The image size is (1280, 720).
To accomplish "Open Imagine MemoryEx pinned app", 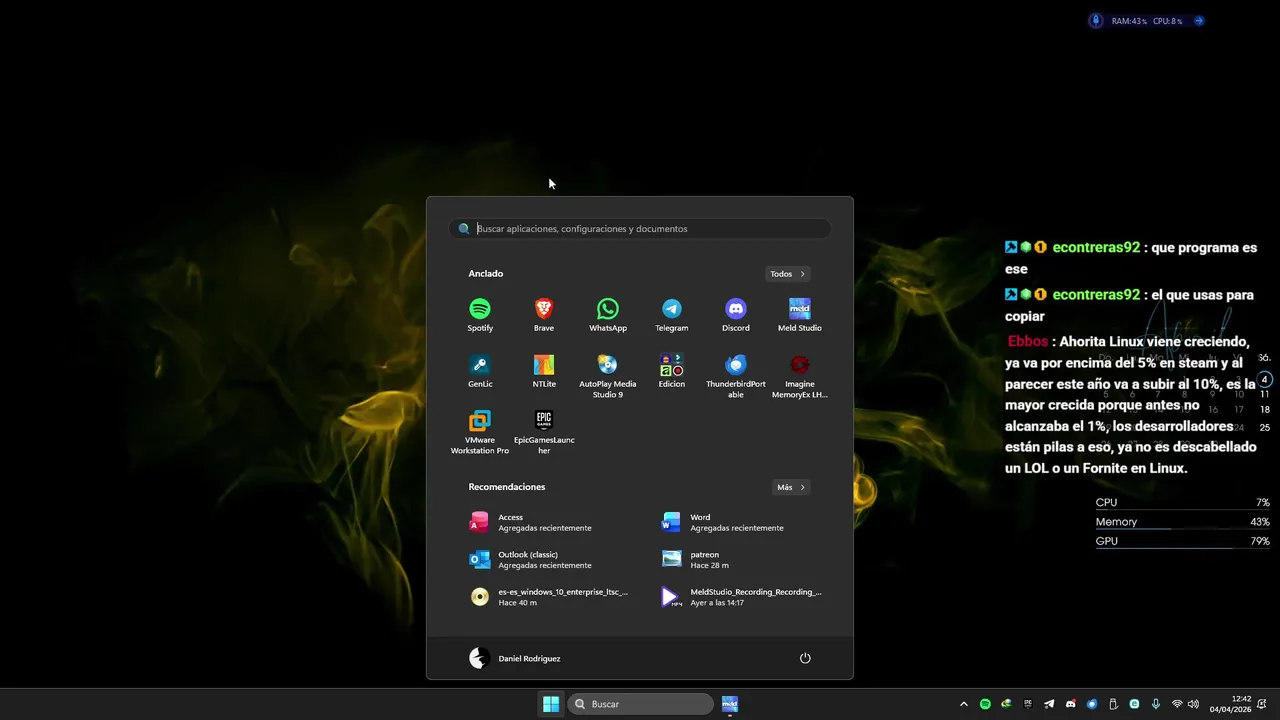I will coord(800,376).
